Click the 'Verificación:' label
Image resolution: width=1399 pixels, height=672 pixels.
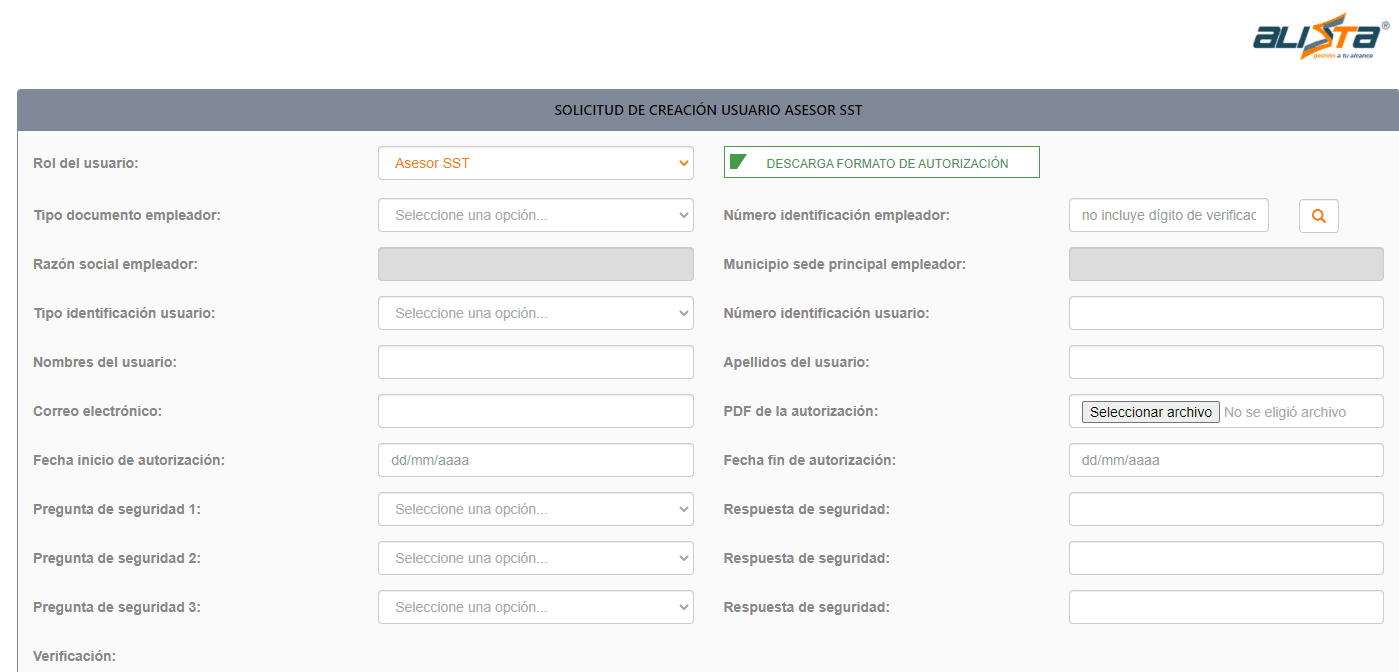tap(74, 656)
